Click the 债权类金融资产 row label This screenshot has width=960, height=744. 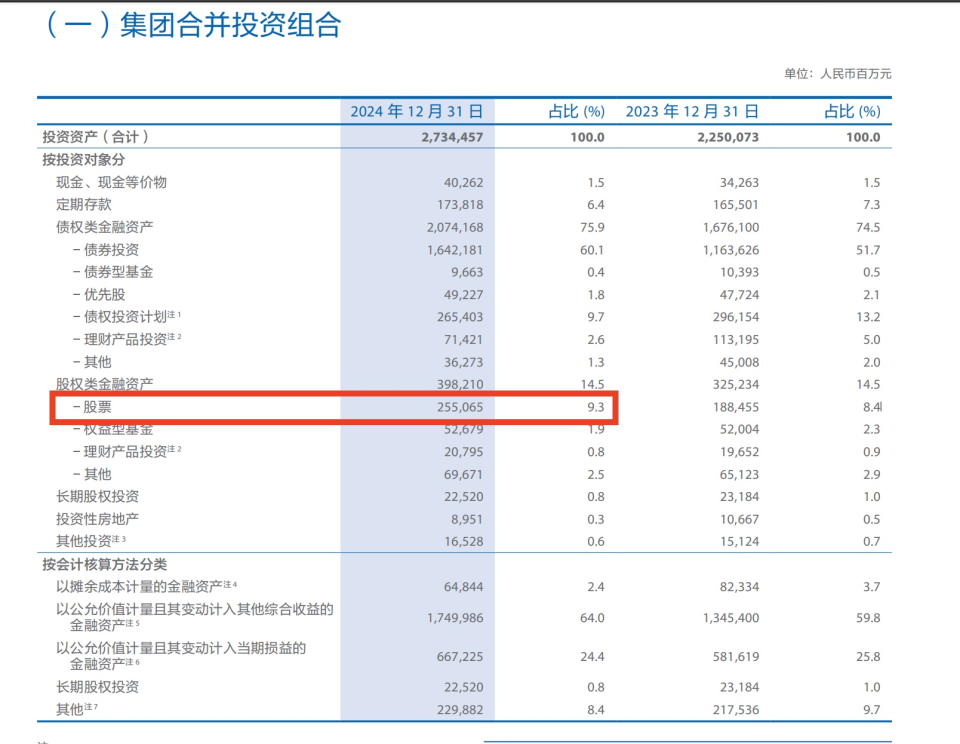pyautogui.click(x=105, y=227)
